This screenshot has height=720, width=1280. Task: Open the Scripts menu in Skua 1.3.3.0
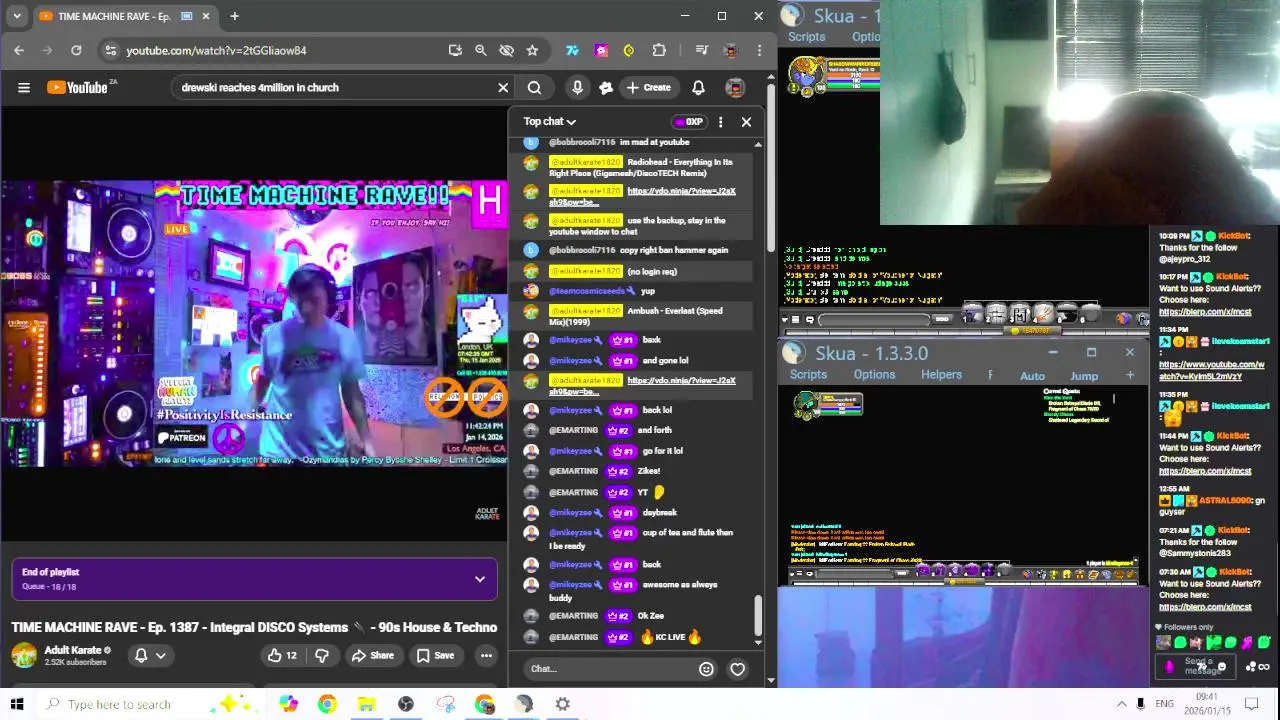coord(808,375)
